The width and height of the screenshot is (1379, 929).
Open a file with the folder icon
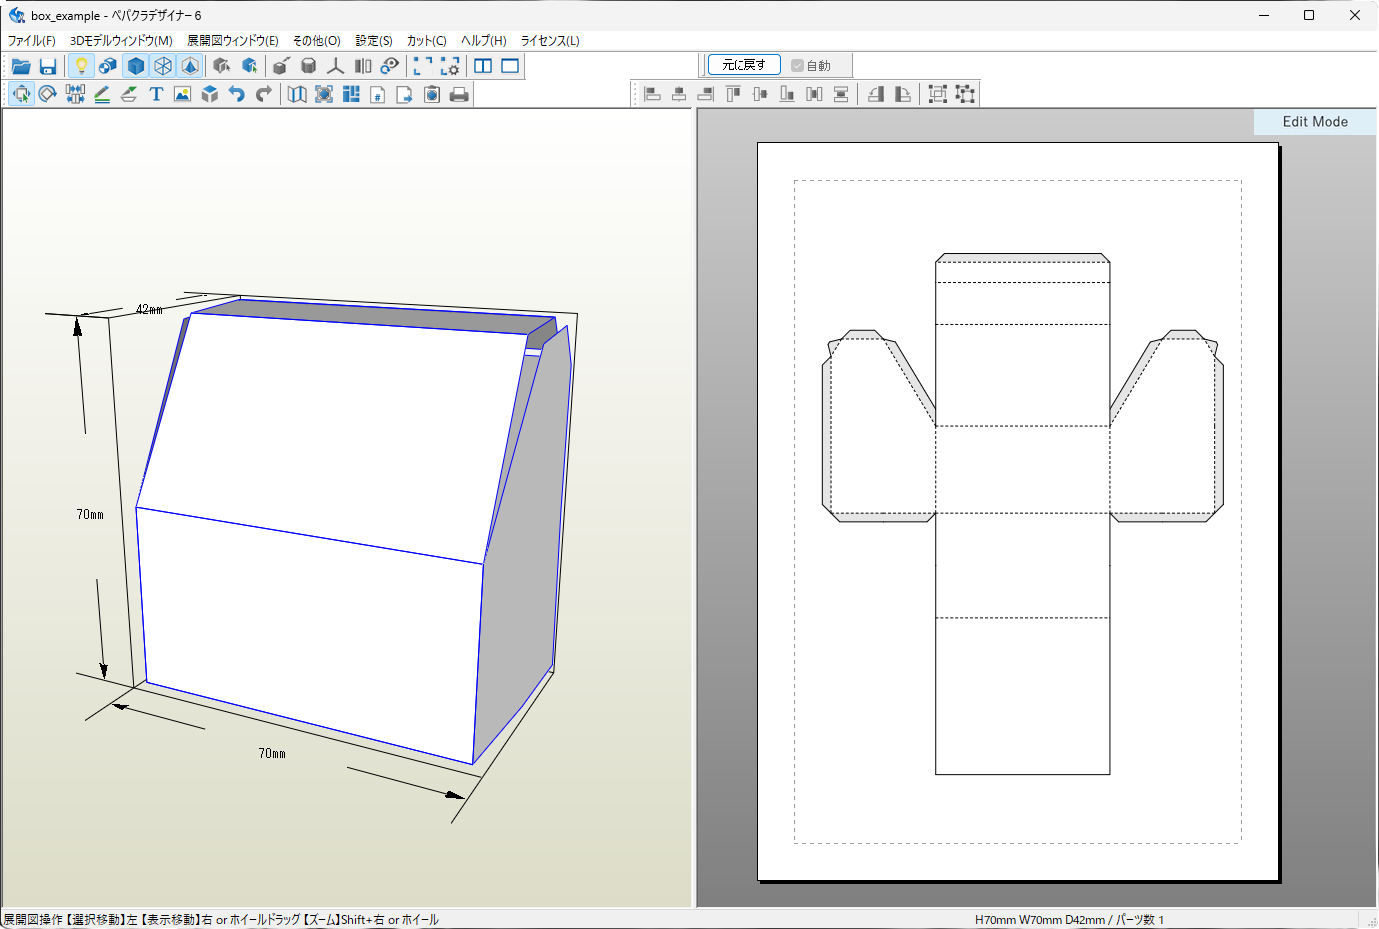click(x=21, y=66)
